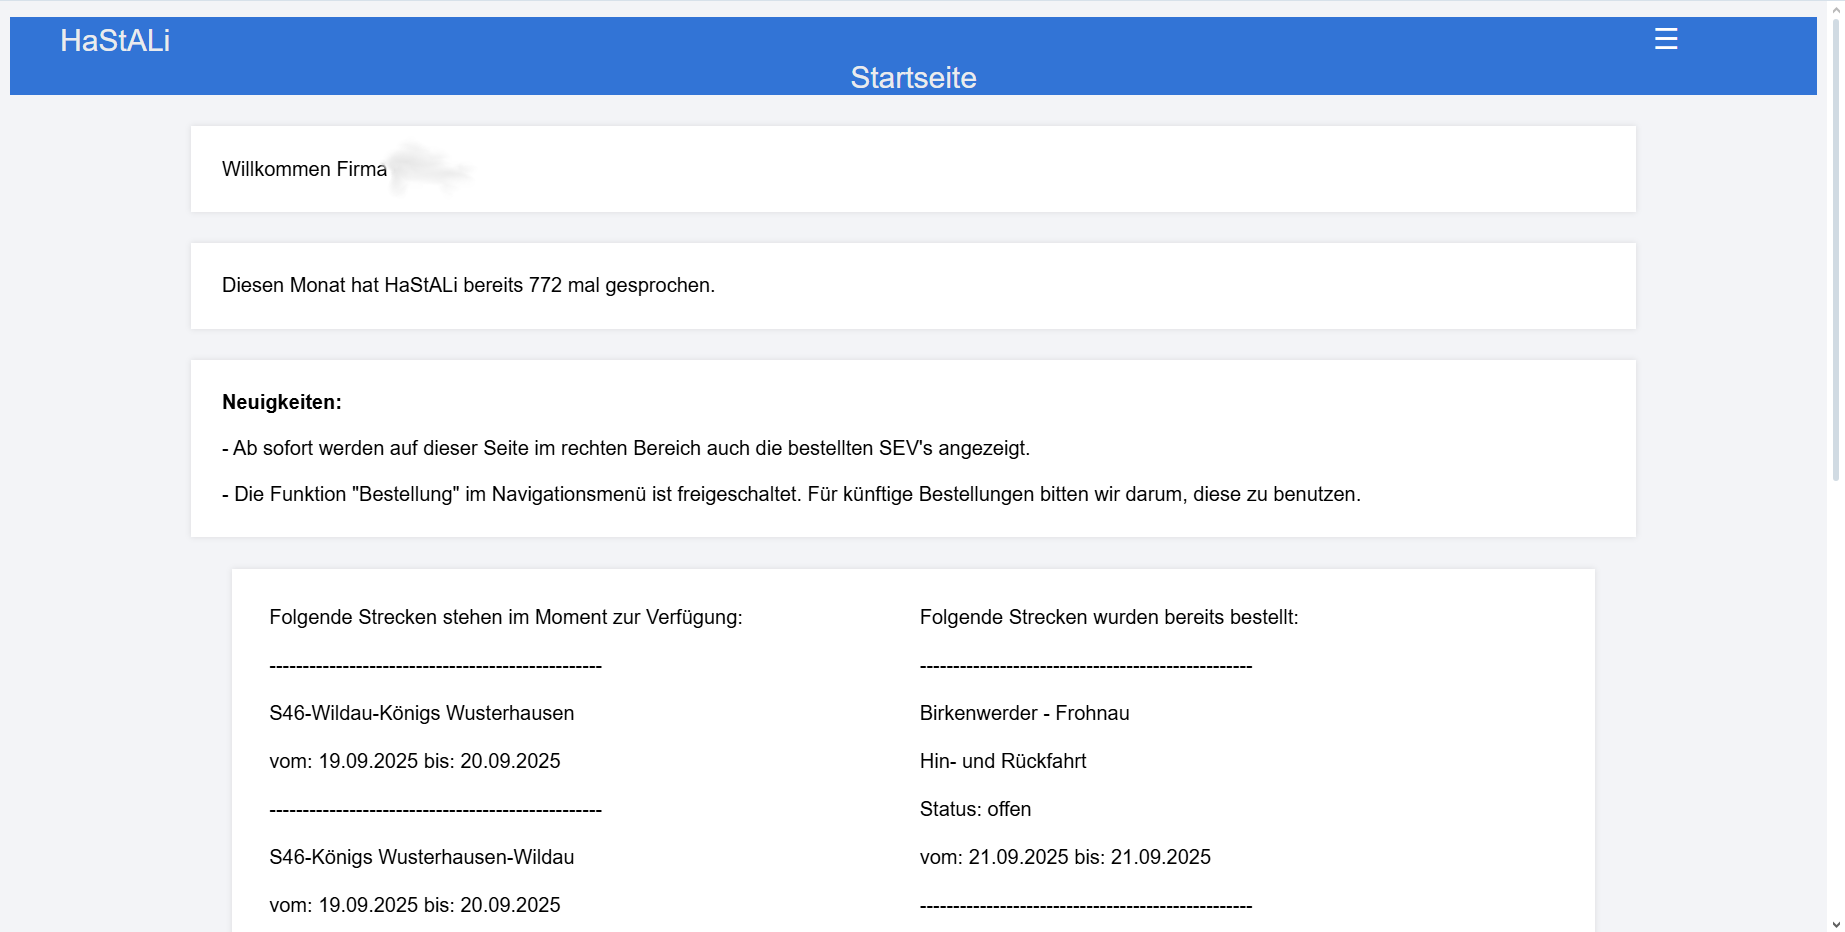Click the 21.09.2025 date range
Screen dimensions: 1845x932
(1065, 857)
